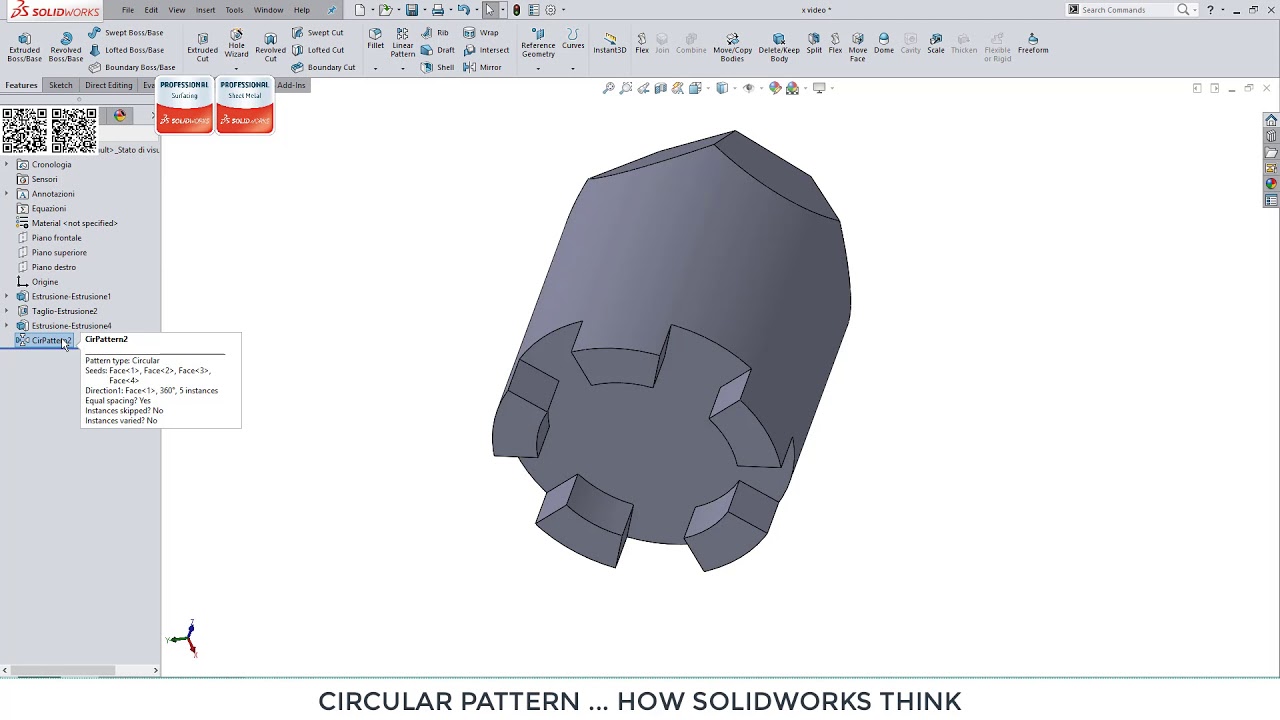Select the Extruded Cut tool
Screen dimensions: 1280x720
click(202, 46)
